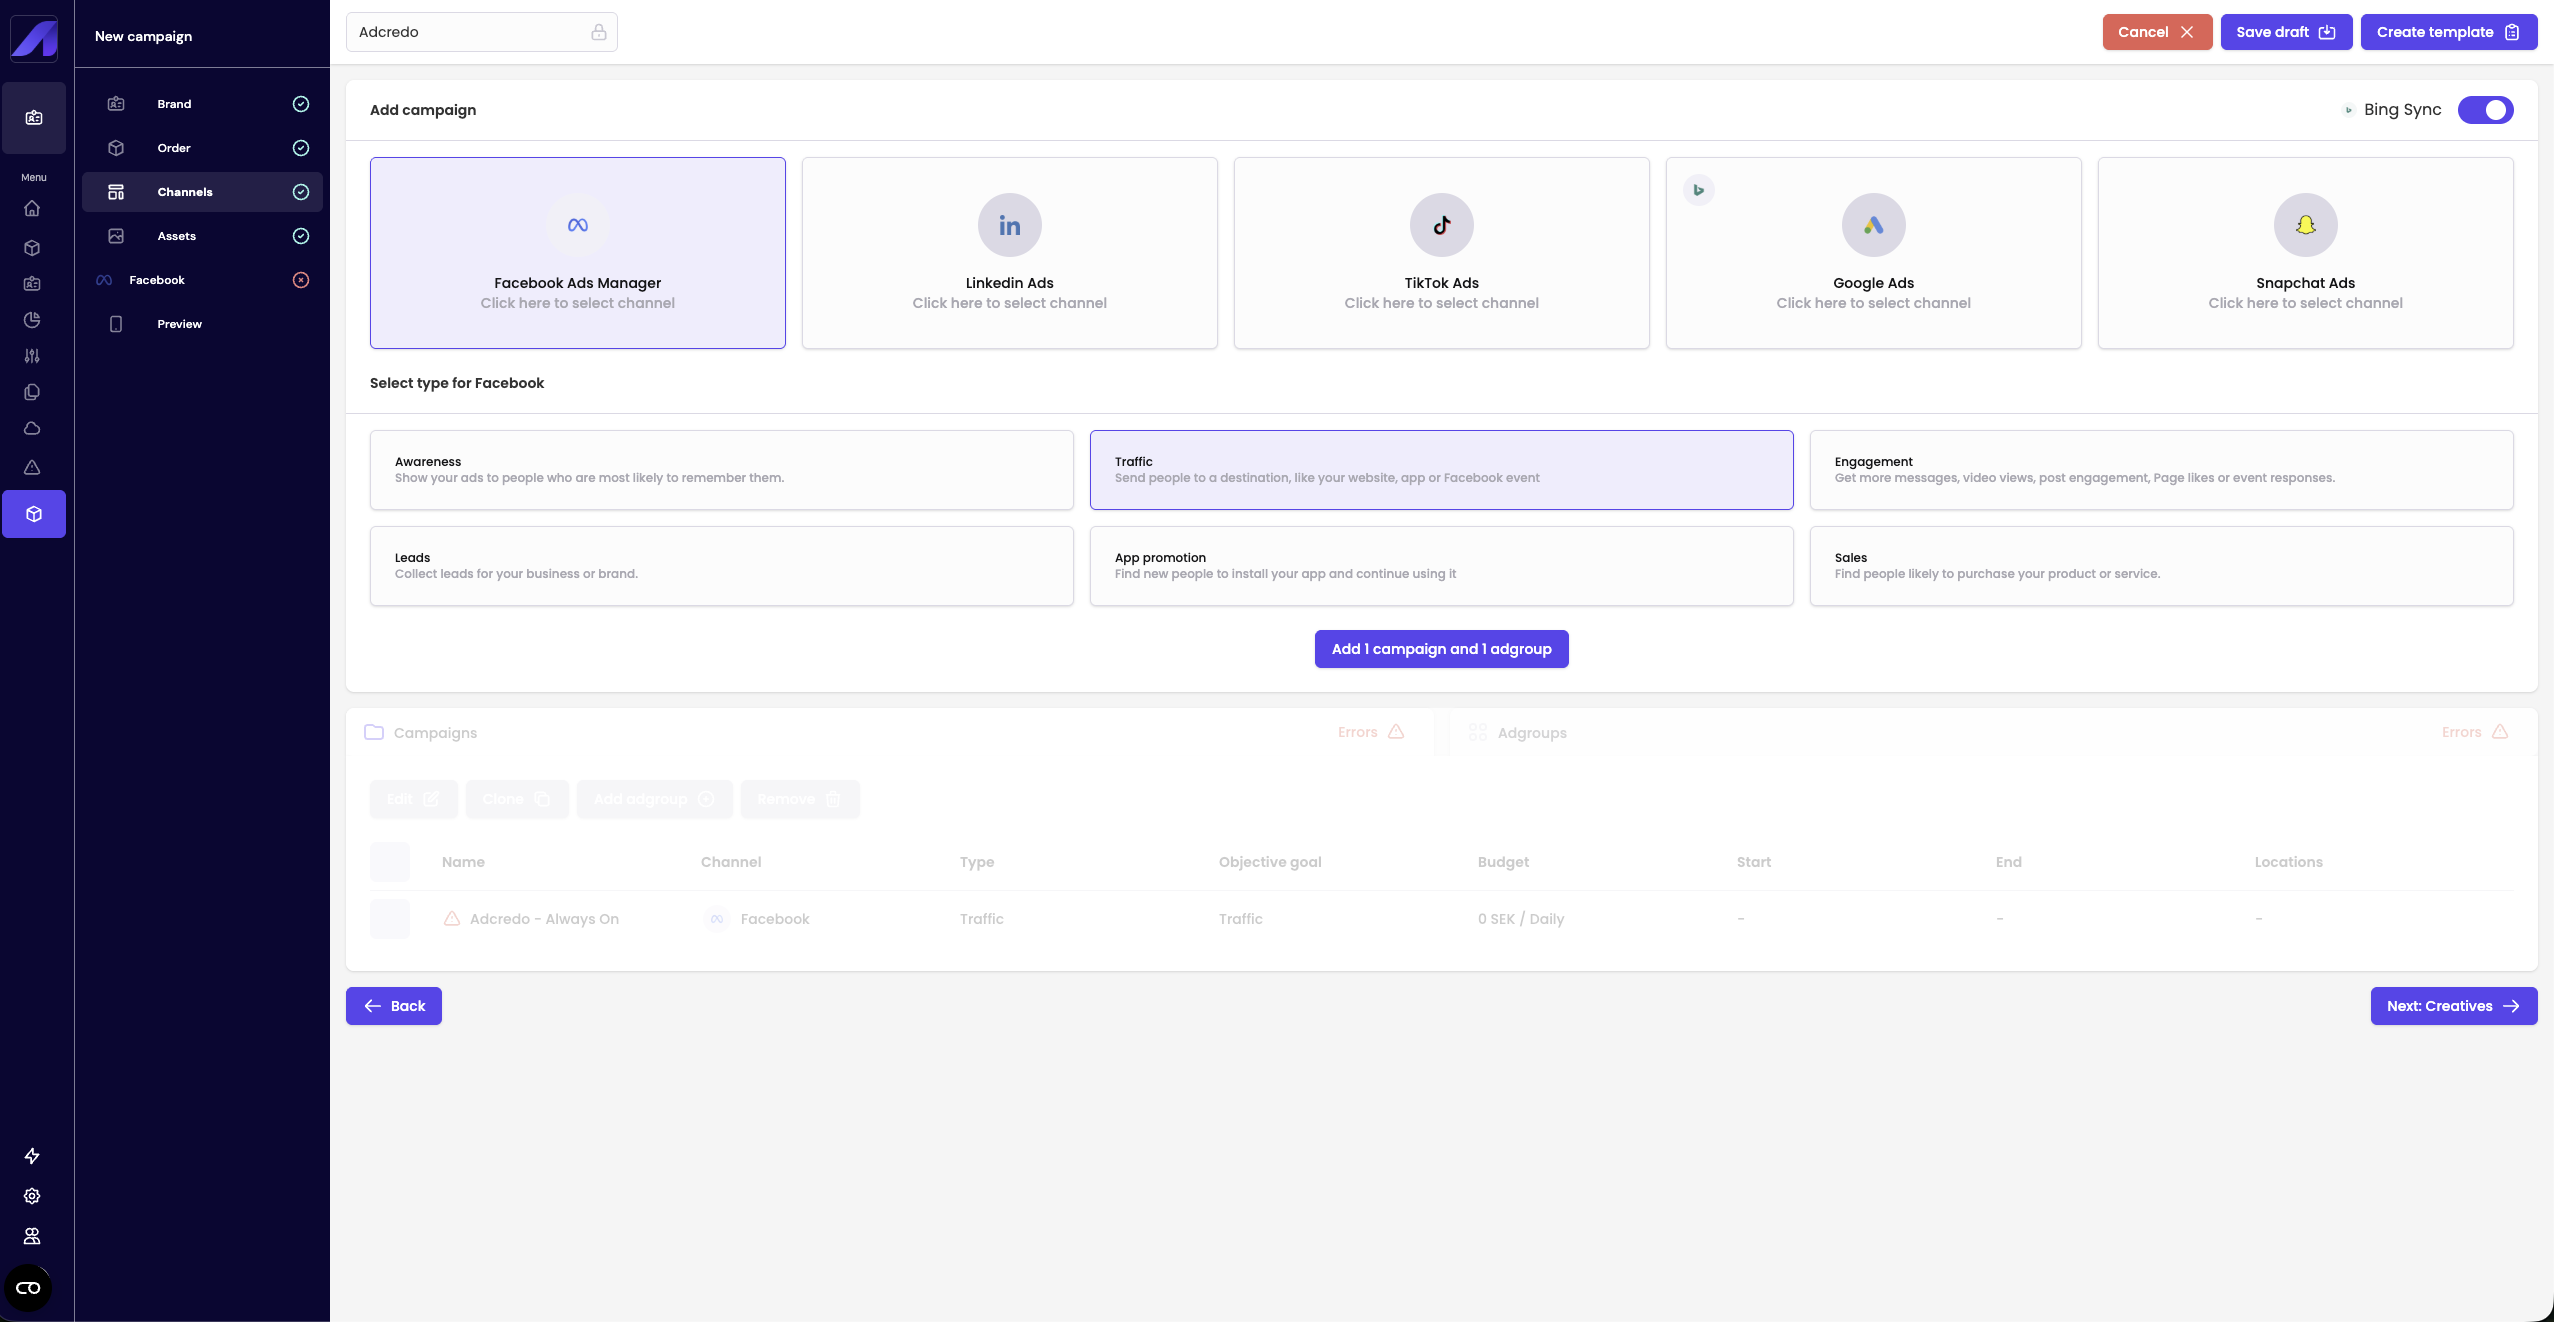Check the Adcredo - Always On row checkbox
The height and width of the screenshot is (1322, 2554).
tap(390, 919)
